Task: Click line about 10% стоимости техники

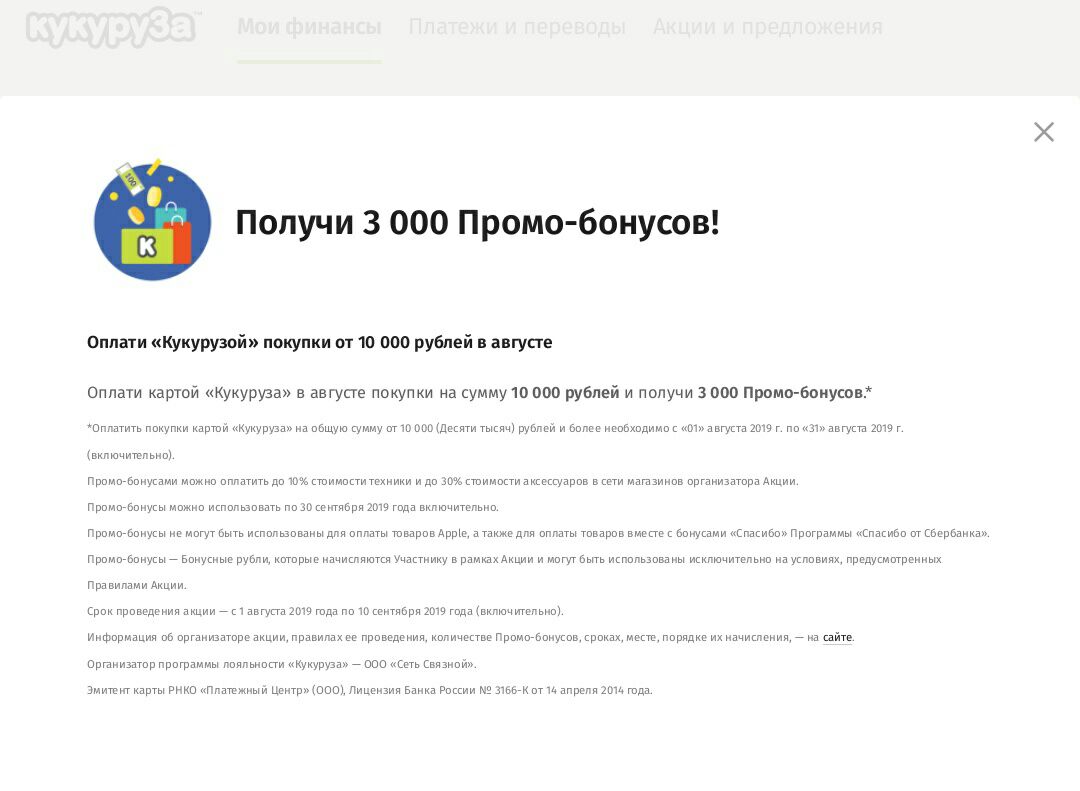Action: (x=443, y=481)
